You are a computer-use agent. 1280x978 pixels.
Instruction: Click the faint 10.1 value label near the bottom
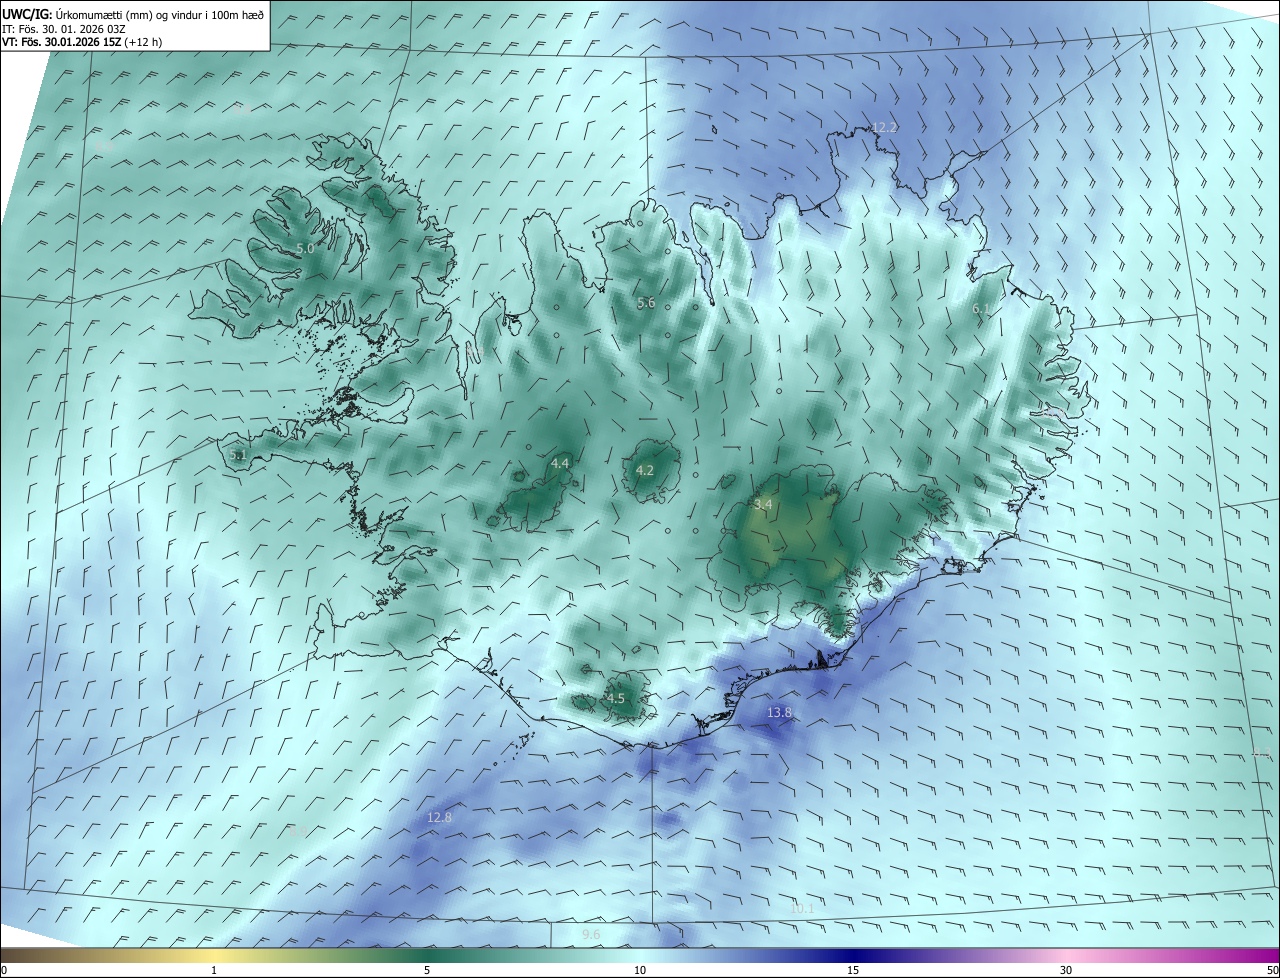click(x=802, y=909)
